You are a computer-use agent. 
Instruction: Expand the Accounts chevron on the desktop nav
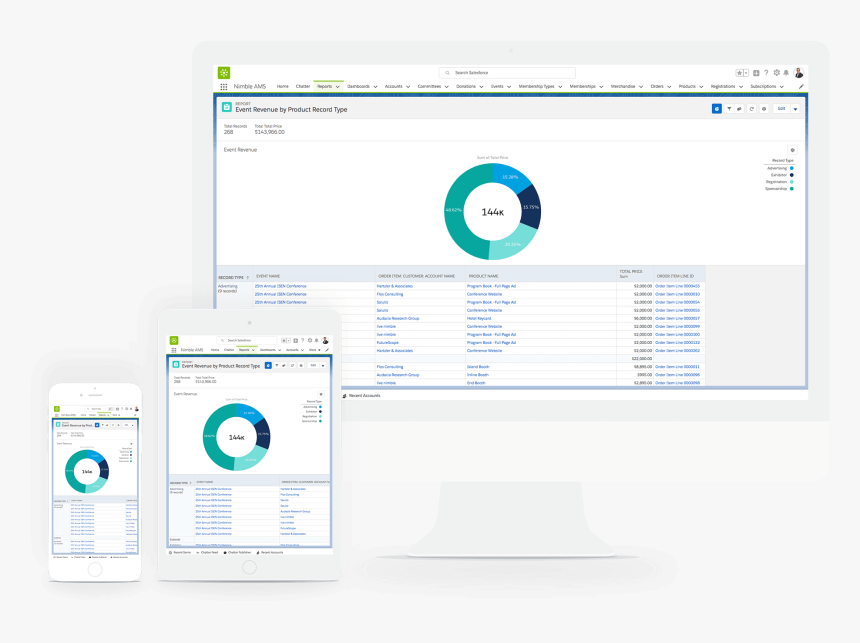pos(408,87)
